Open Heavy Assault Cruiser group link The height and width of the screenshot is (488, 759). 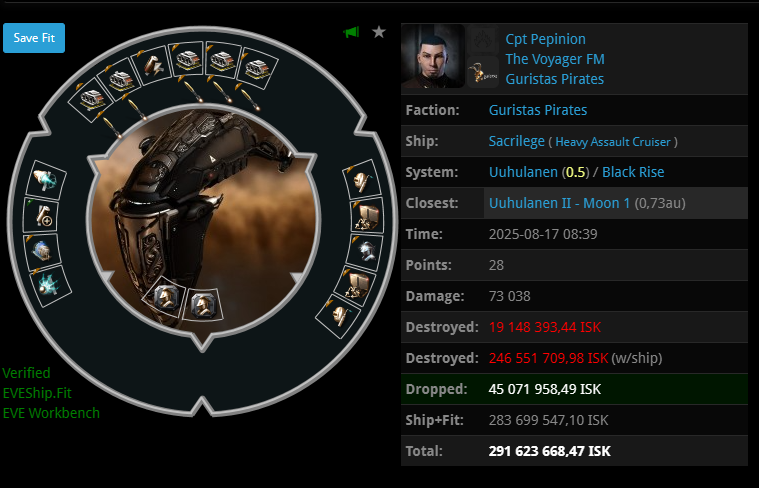613,142
